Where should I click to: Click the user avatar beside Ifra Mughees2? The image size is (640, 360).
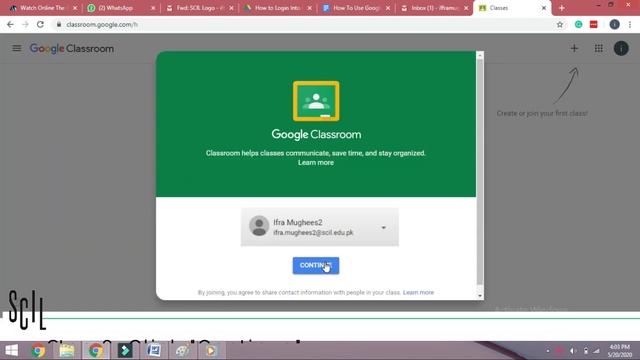259,226
